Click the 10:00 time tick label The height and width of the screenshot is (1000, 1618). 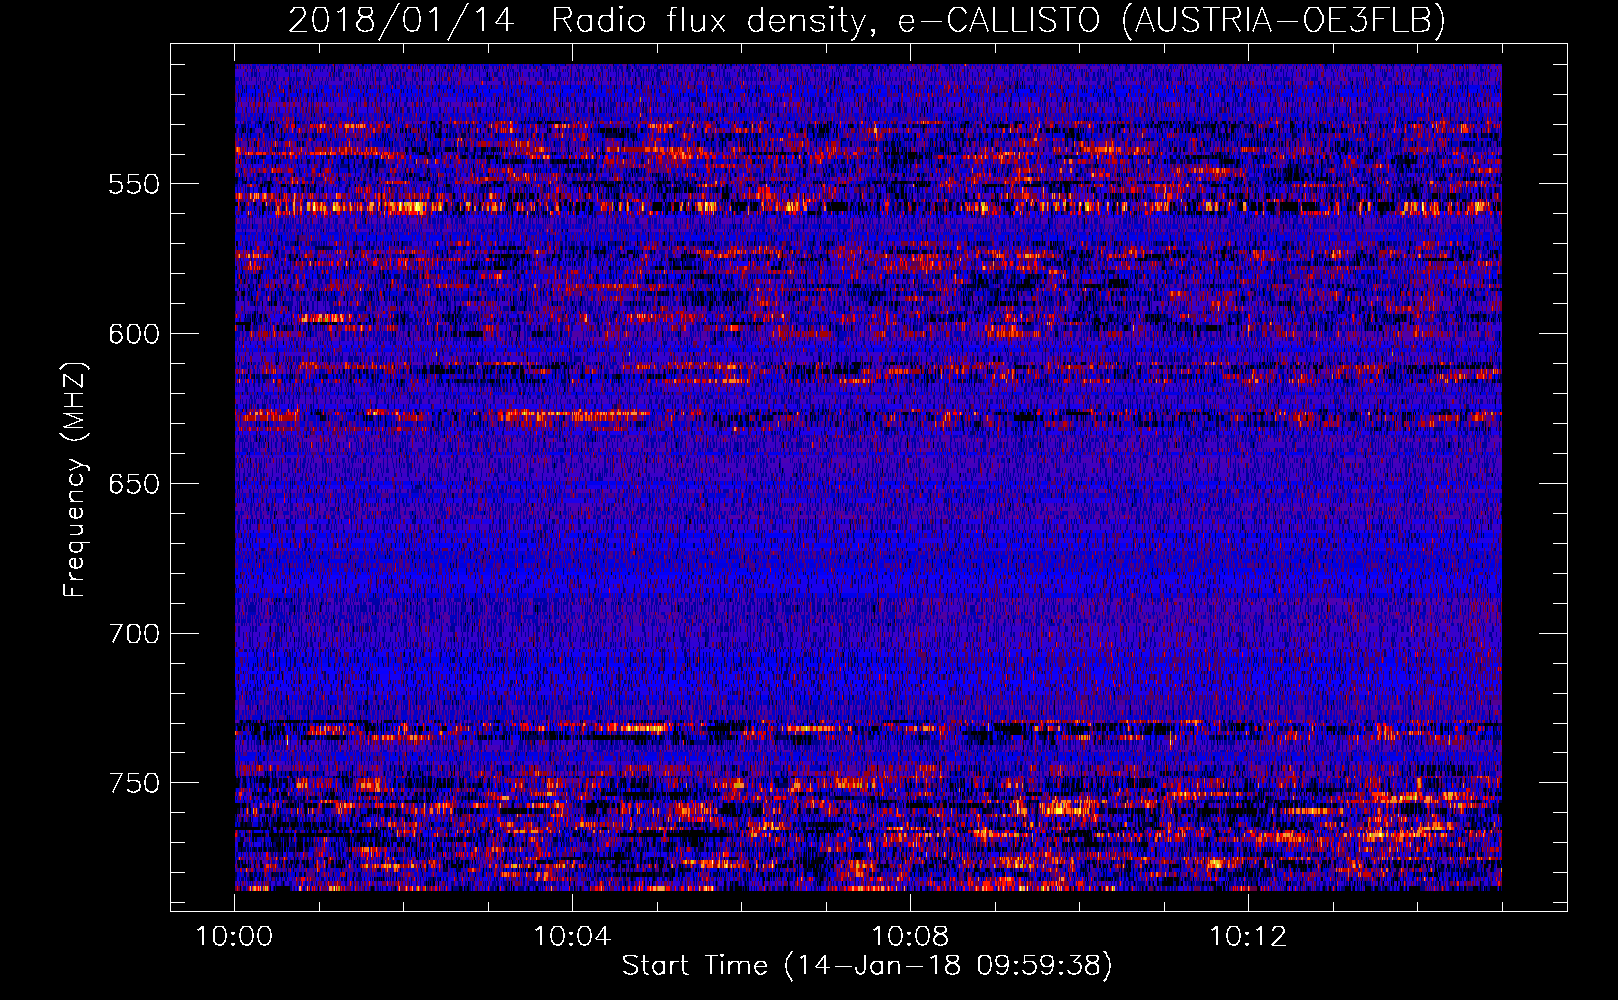234,937
